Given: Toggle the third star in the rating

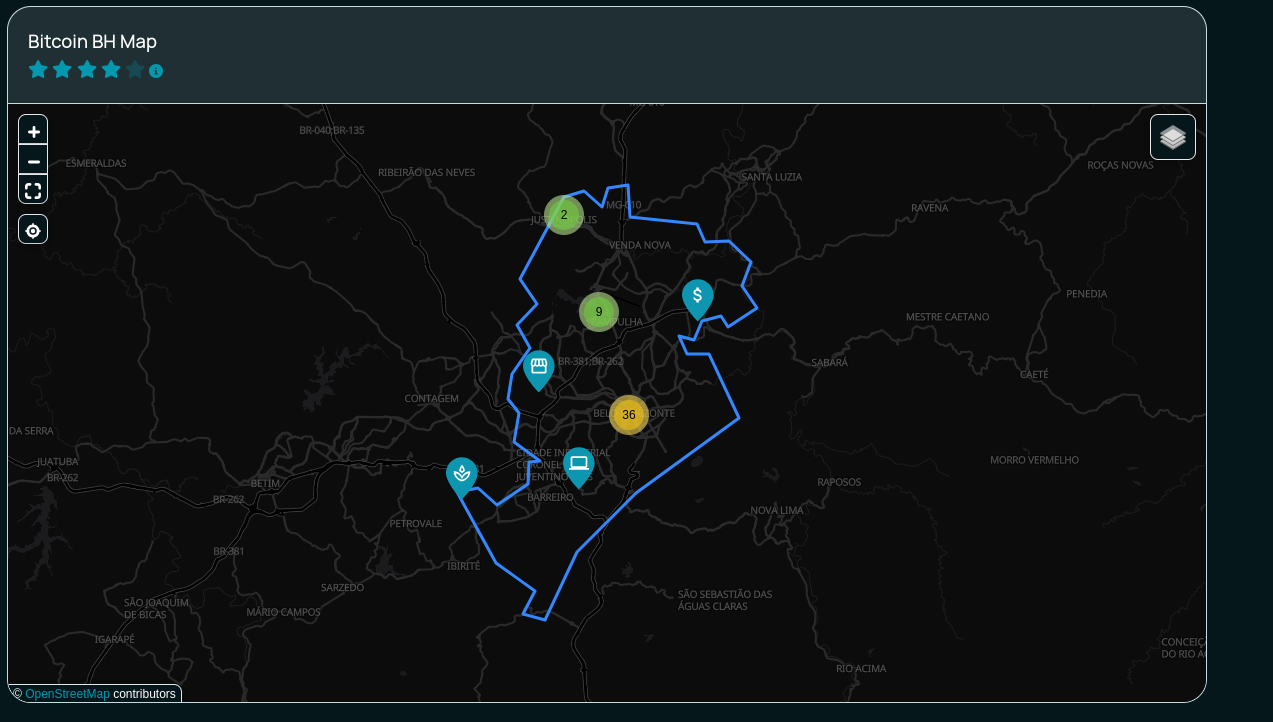Looking at the screenshot, I should tap(86, 69).
